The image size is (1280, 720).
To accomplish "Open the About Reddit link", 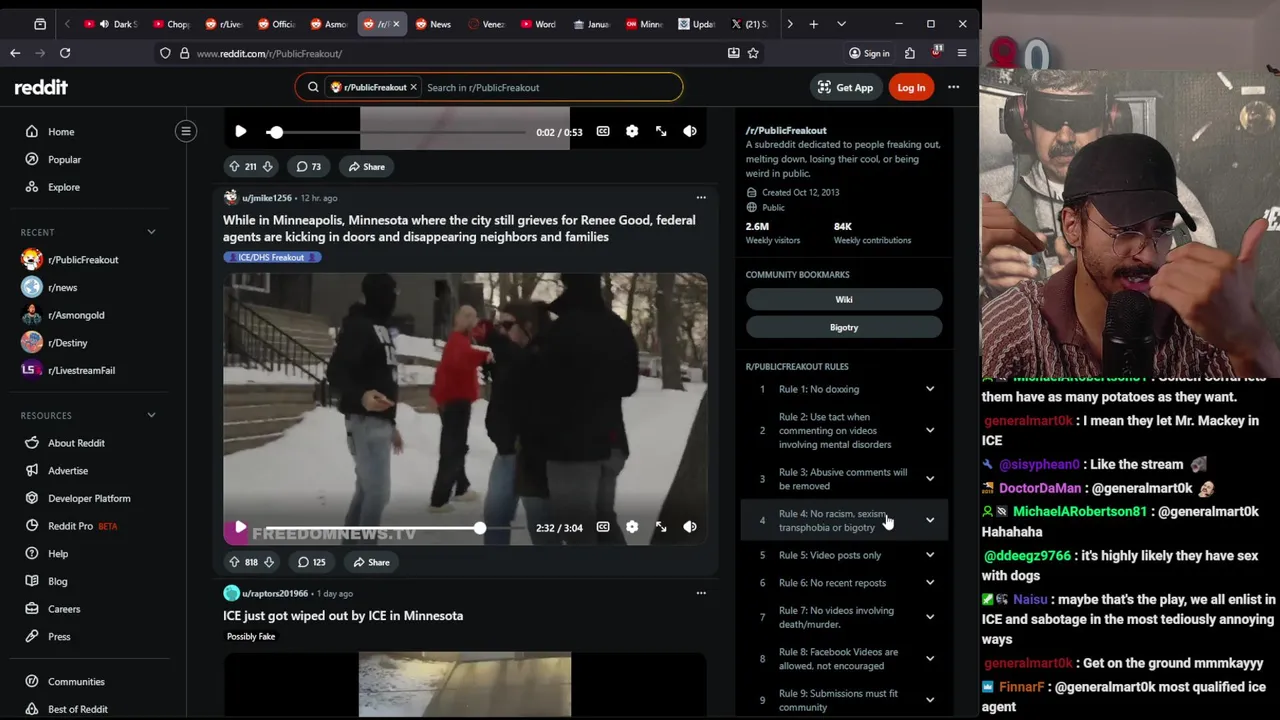I will [76, 443].
